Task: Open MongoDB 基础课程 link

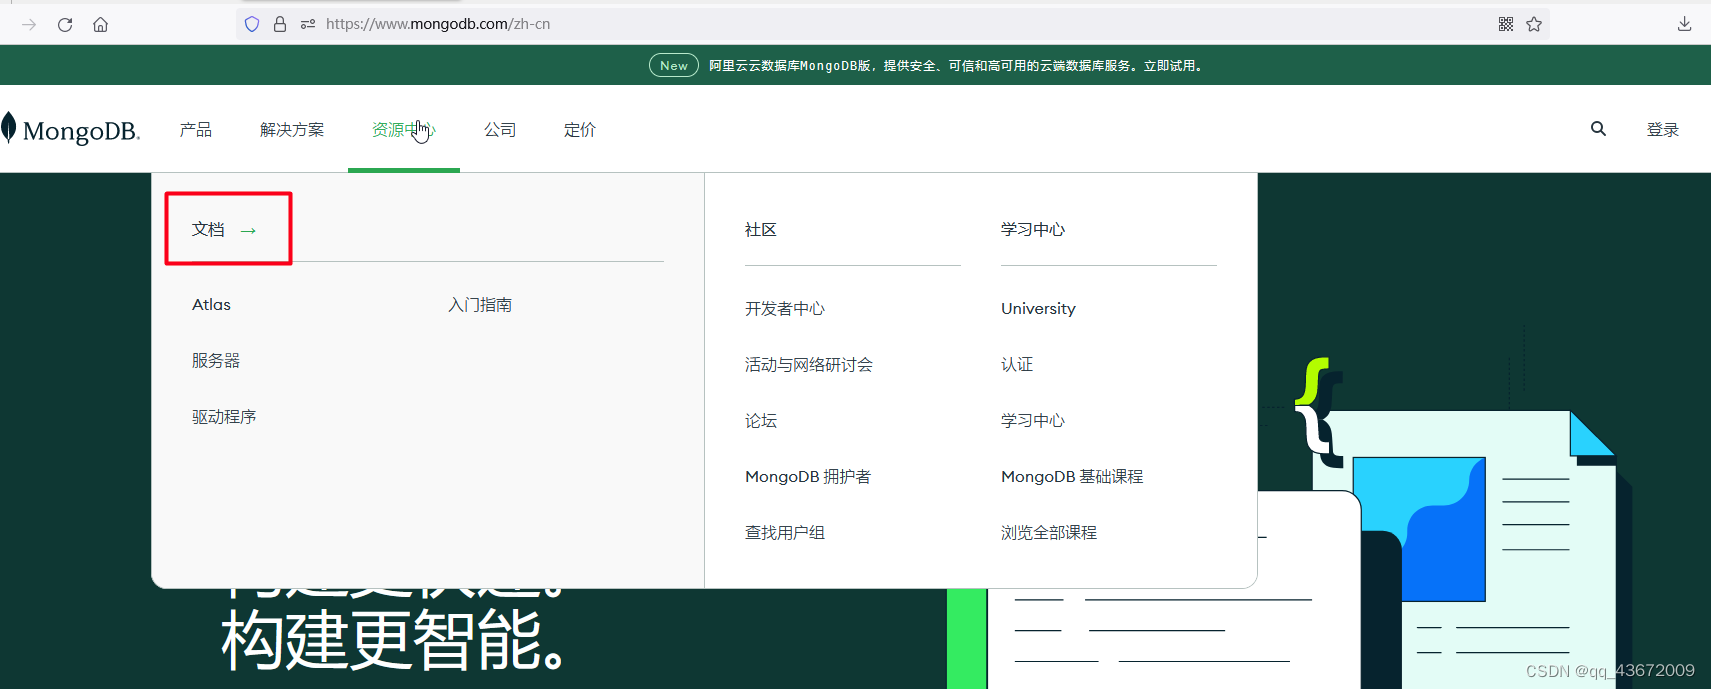Action: [x=1072, y=477]
